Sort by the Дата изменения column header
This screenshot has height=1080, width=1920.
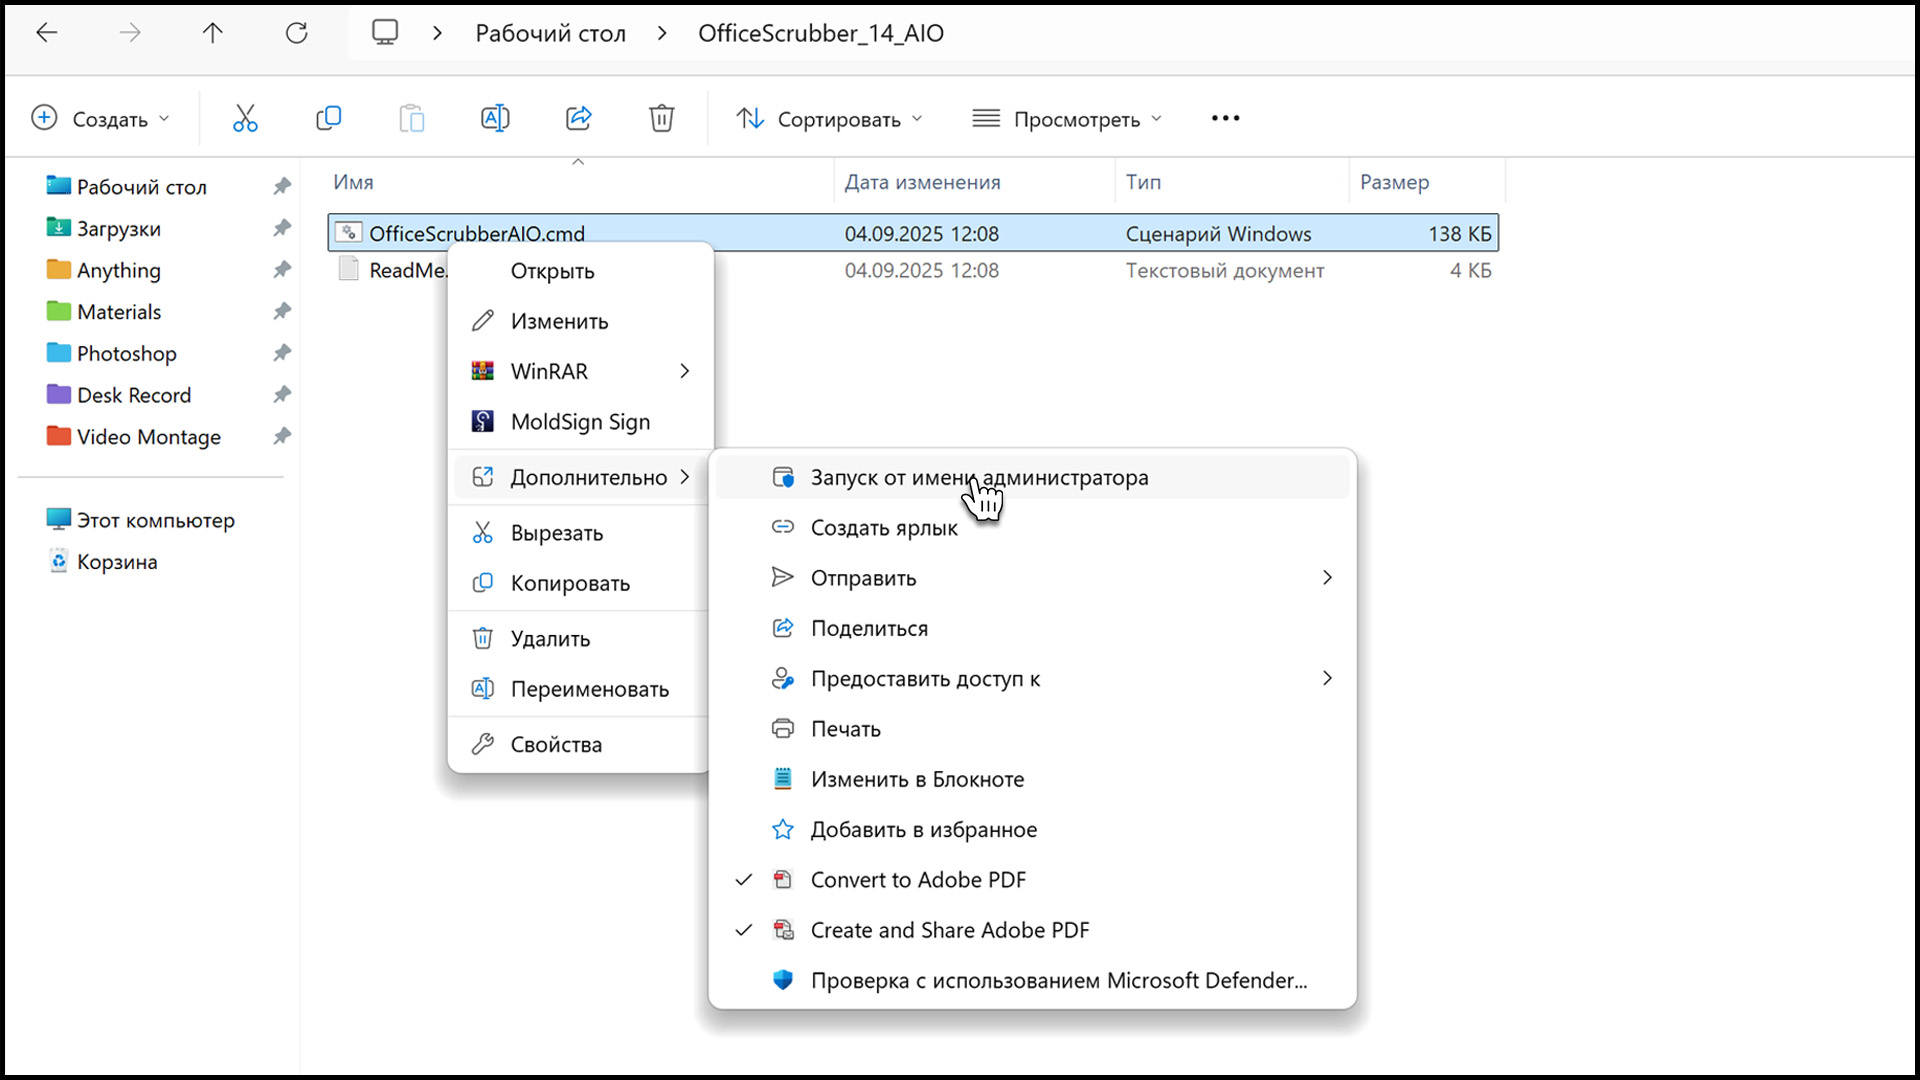(922, 182)
